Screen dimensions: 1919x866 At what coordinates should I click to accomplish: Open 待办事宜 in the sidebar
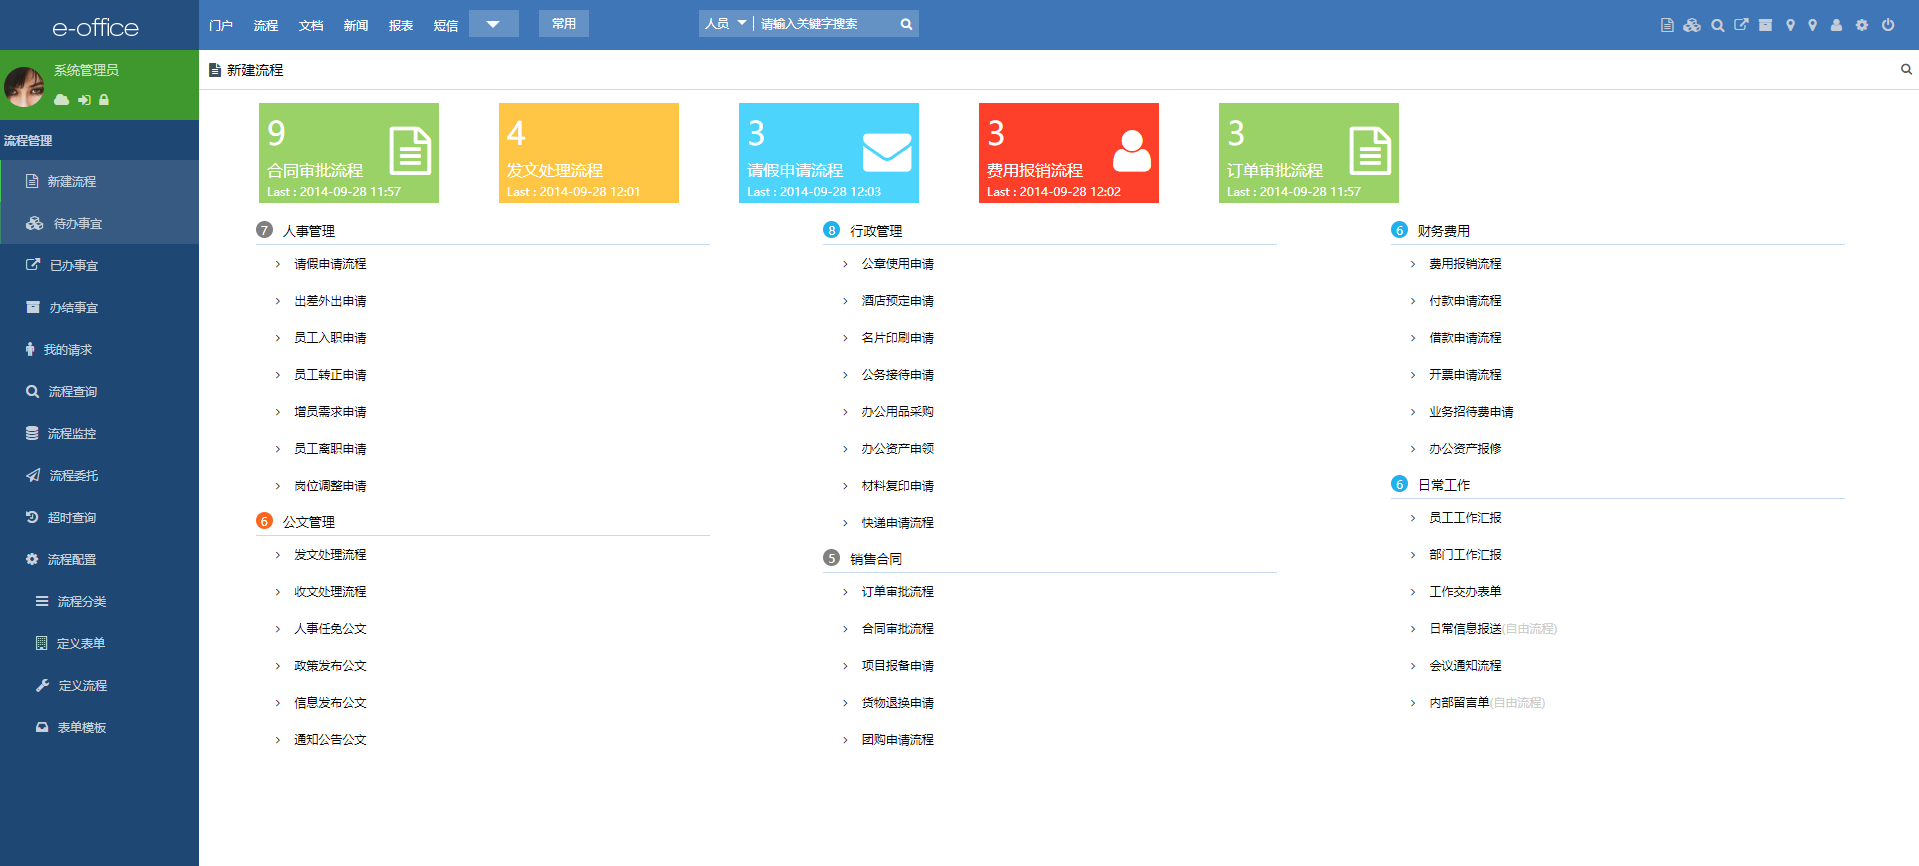pos(100,223)
